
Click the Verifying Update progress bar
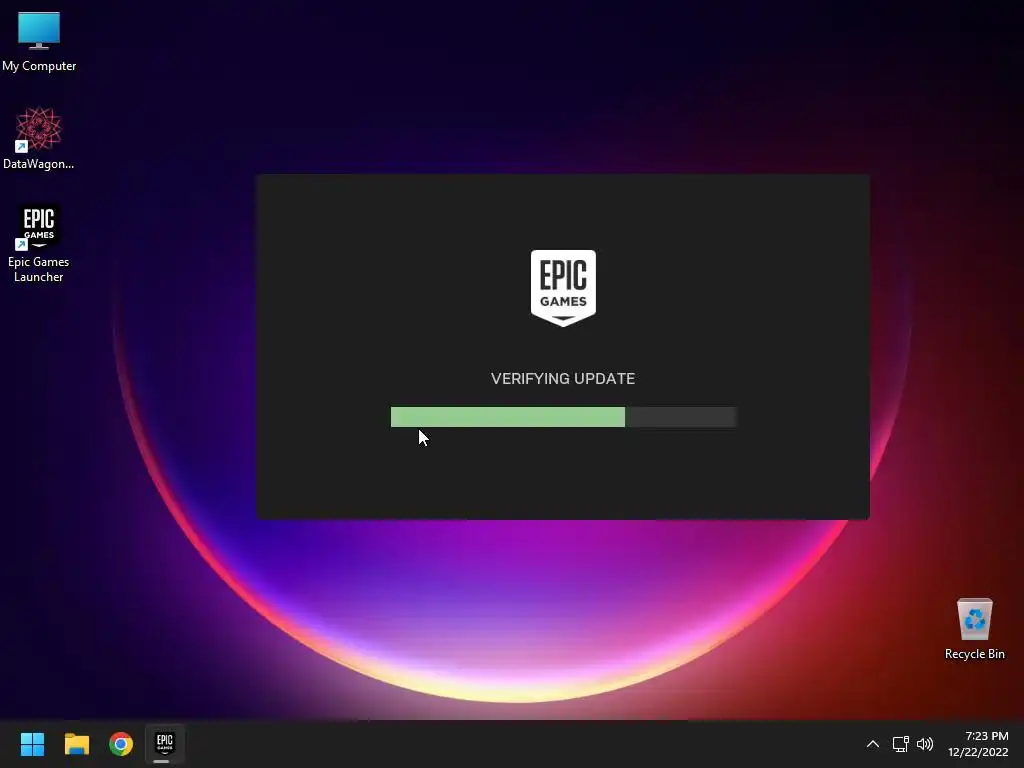tap(564, 417)
